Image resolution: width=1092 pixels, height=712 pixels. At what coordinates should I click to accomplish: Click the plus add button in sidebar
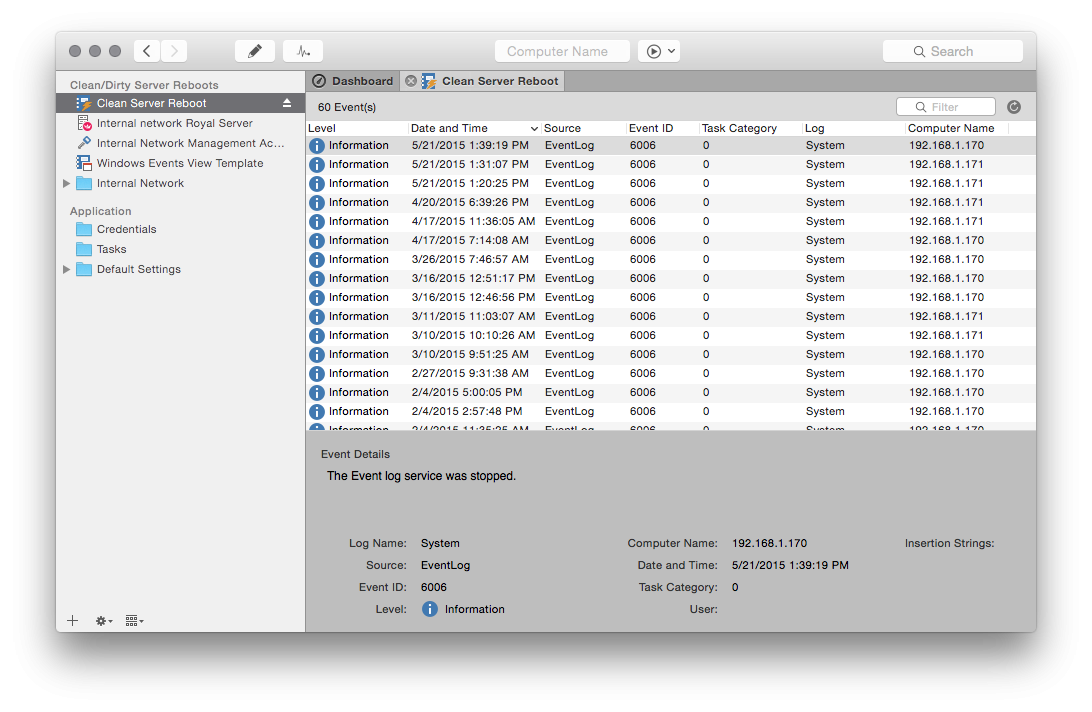(x=72, y=621)
